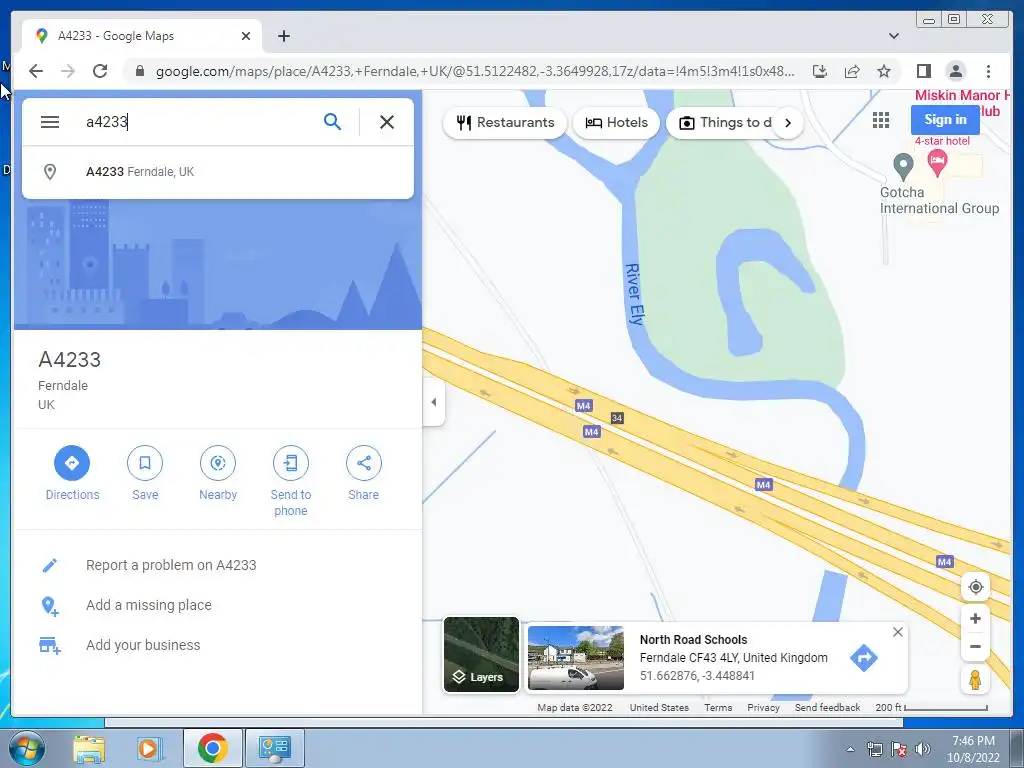Open Windows Explorer from the taskbar
This screenshot has height=768, width=1024.
pyautogui.click(x=89, y=748)
